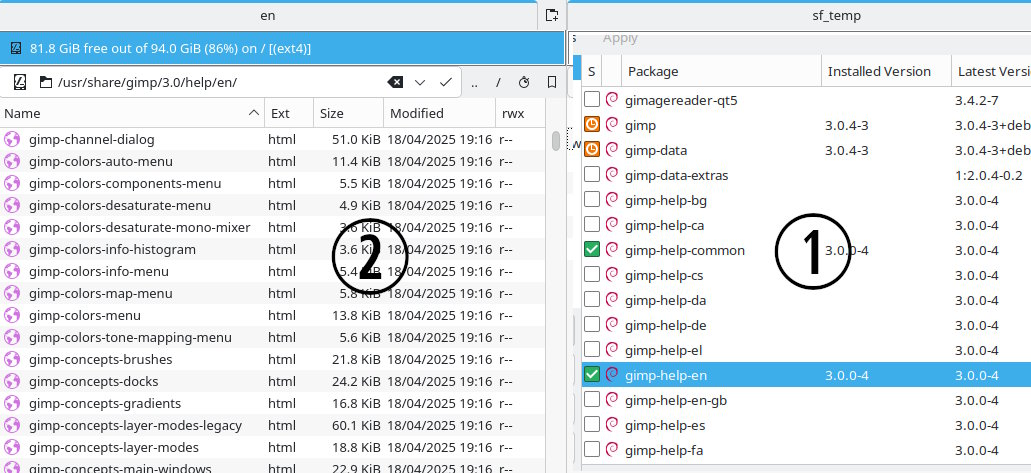Image resolution: width=1031 pixels, height=473 pixels.
Task: Sort files by Size column header
Action: pos(348,113)
